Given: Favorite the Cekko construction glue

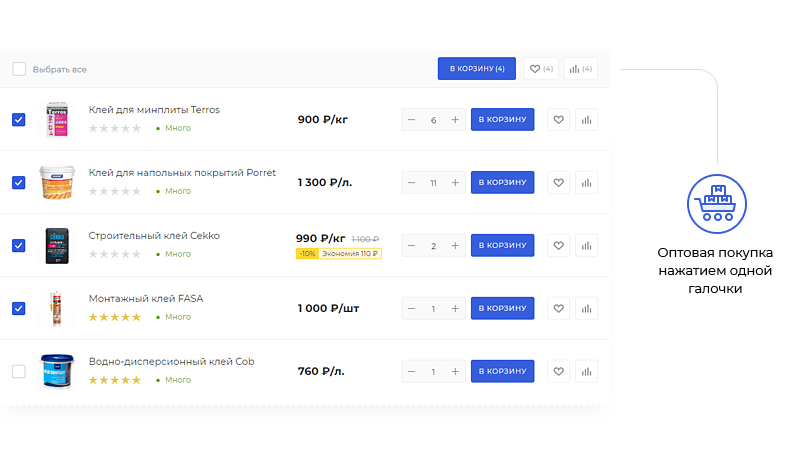Looking at the screenshot, I should (559, 246).
